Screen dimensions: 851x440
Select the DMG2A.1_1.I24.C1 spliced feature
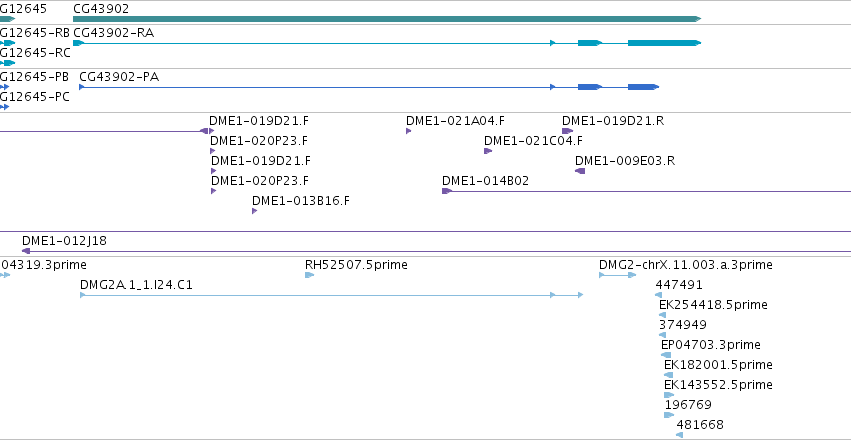(332, 295)
